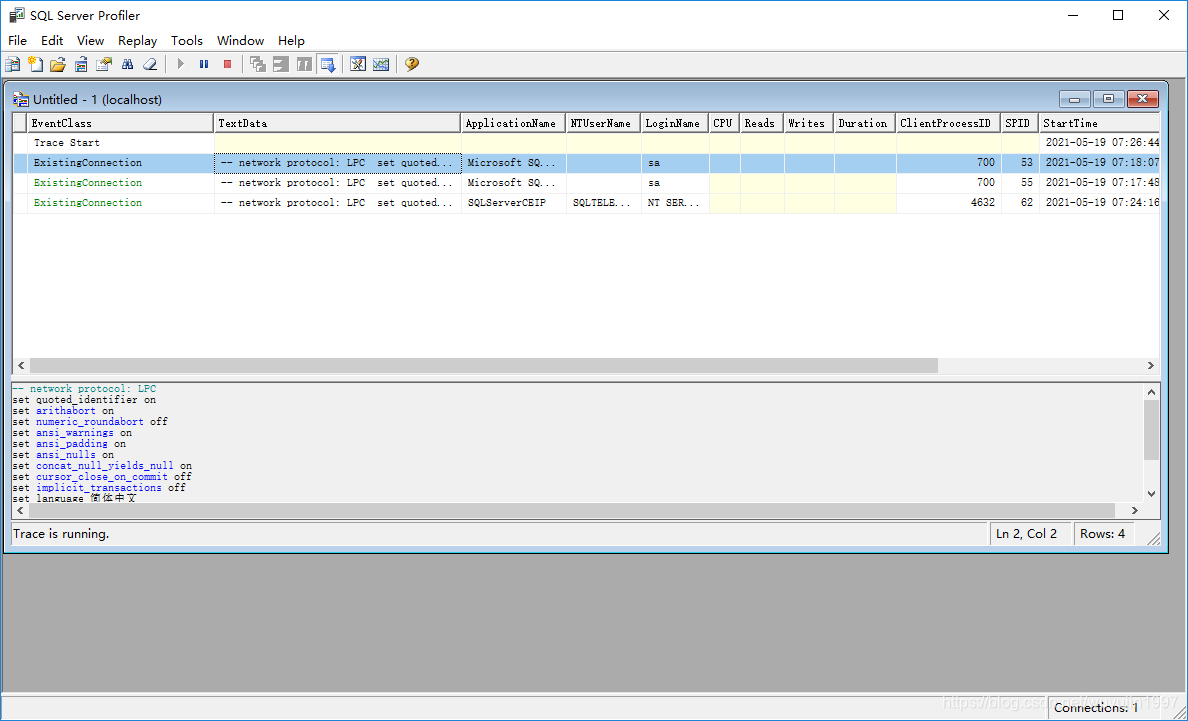Screen dimensions: 1188x721
Task: Open the View menu
Action: (x=90, y=41)
